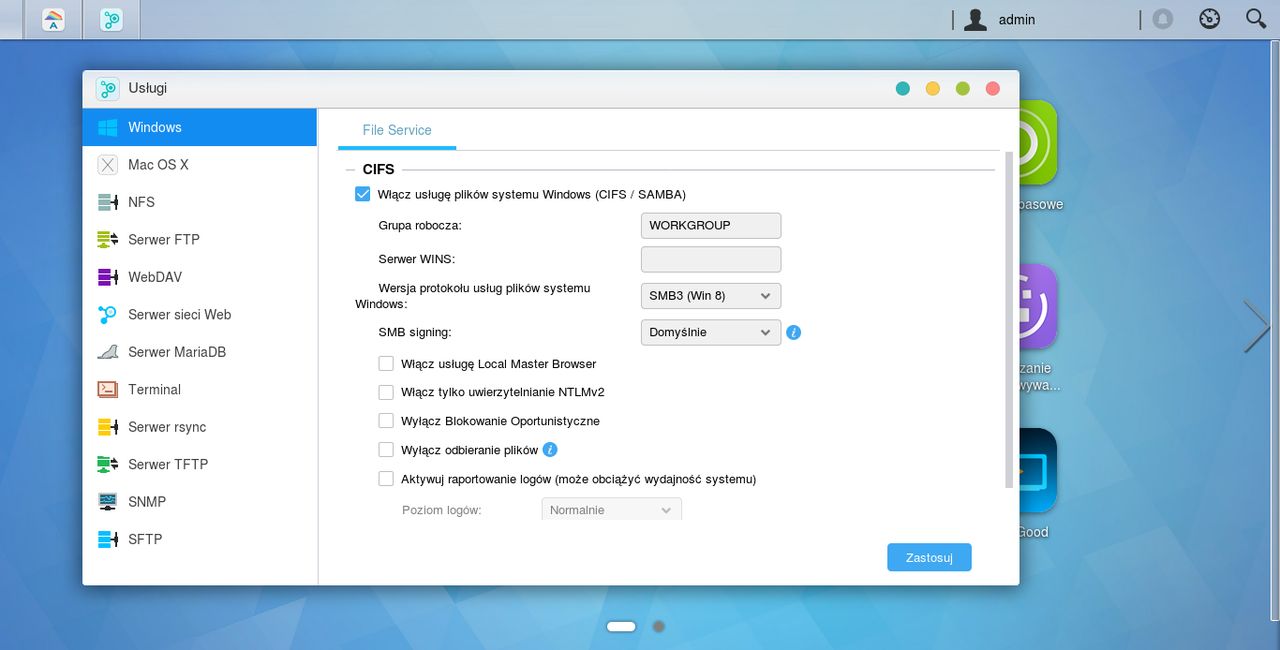
Task: Select the Serwer sieci Web icon
Action: (108, 315)
